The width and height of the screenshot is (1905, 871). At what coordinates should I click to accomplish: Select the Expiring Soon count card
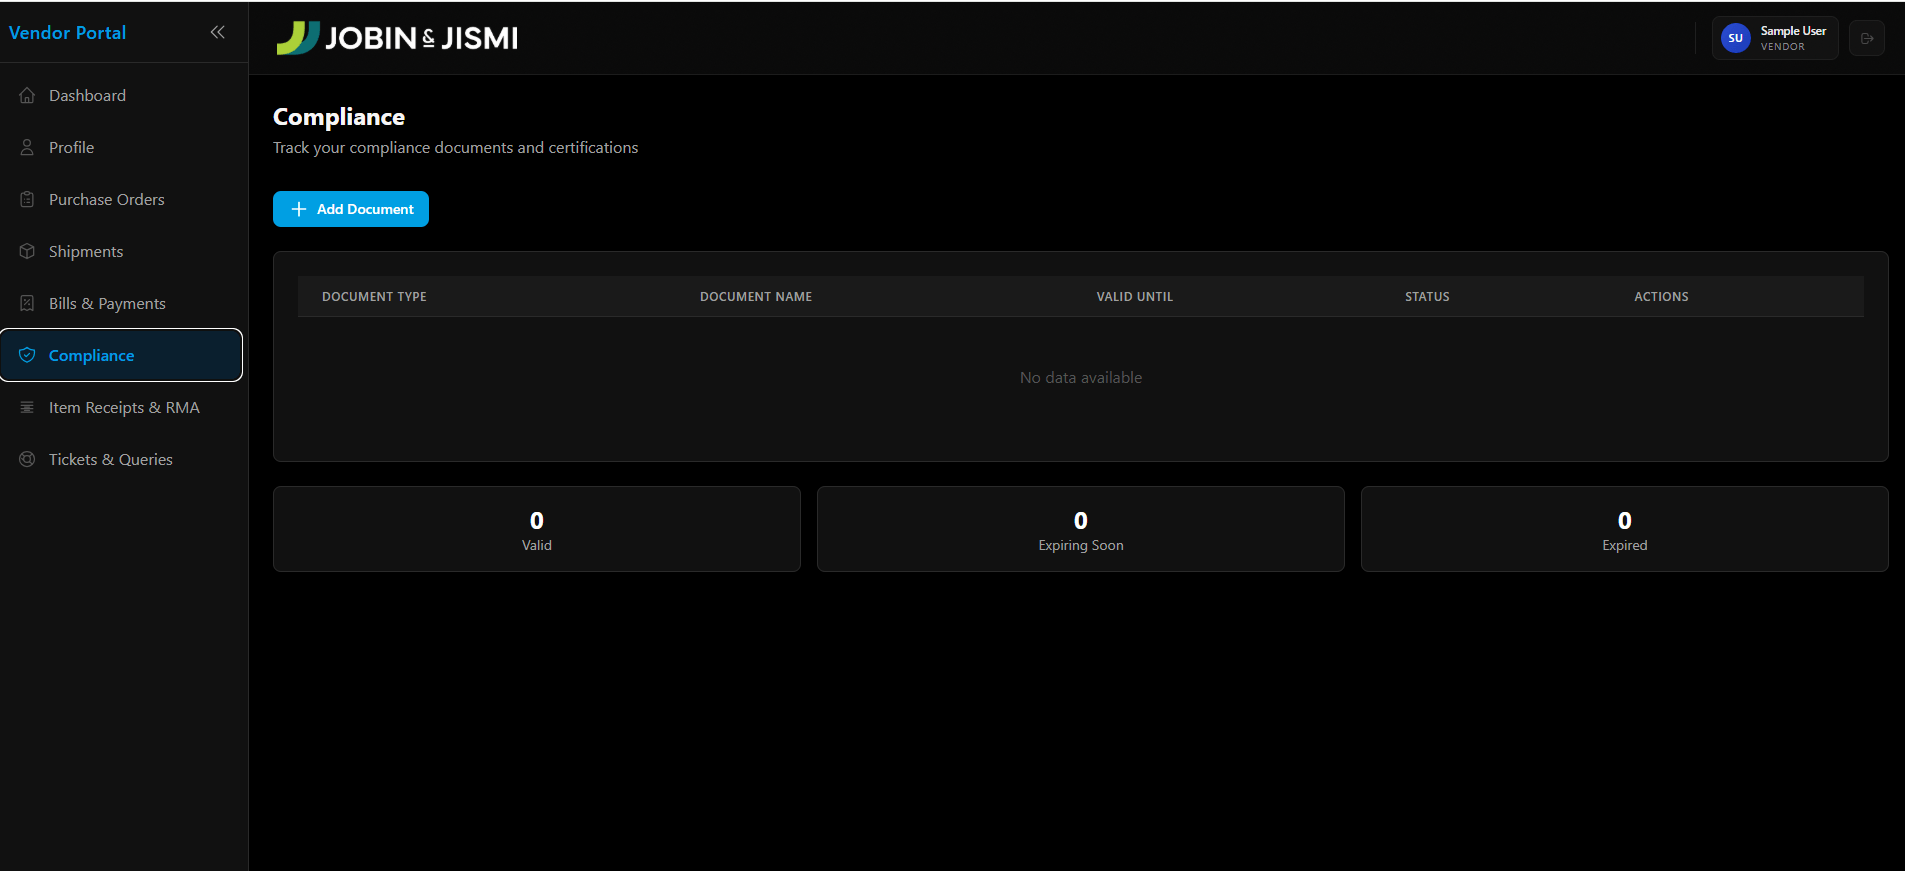1081,529
